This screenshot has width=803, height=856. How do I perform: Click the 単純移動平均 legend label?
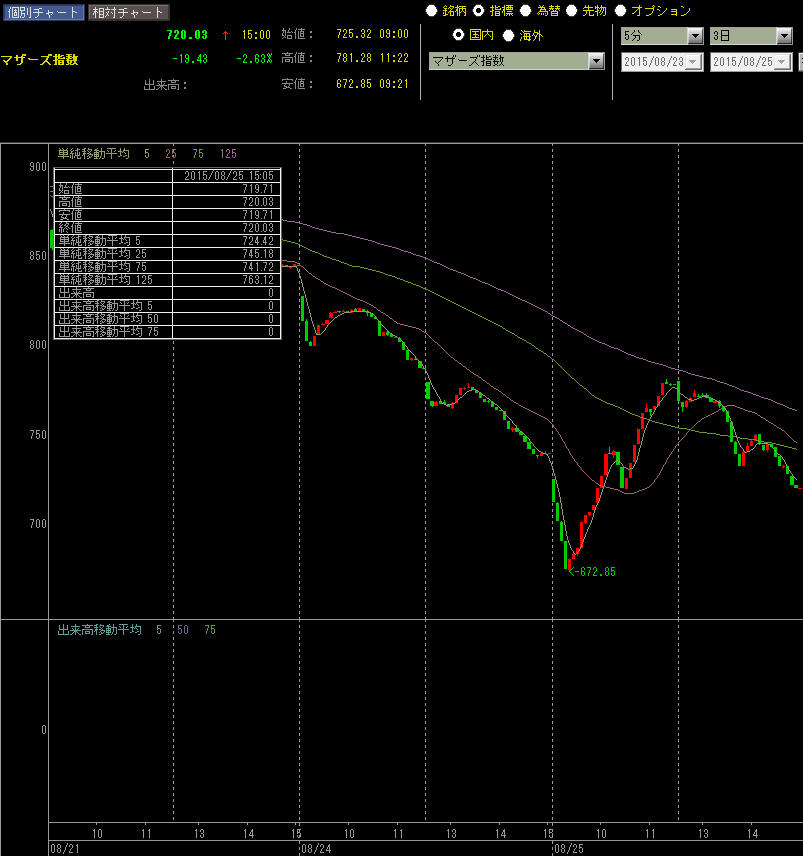coord(93,154)
